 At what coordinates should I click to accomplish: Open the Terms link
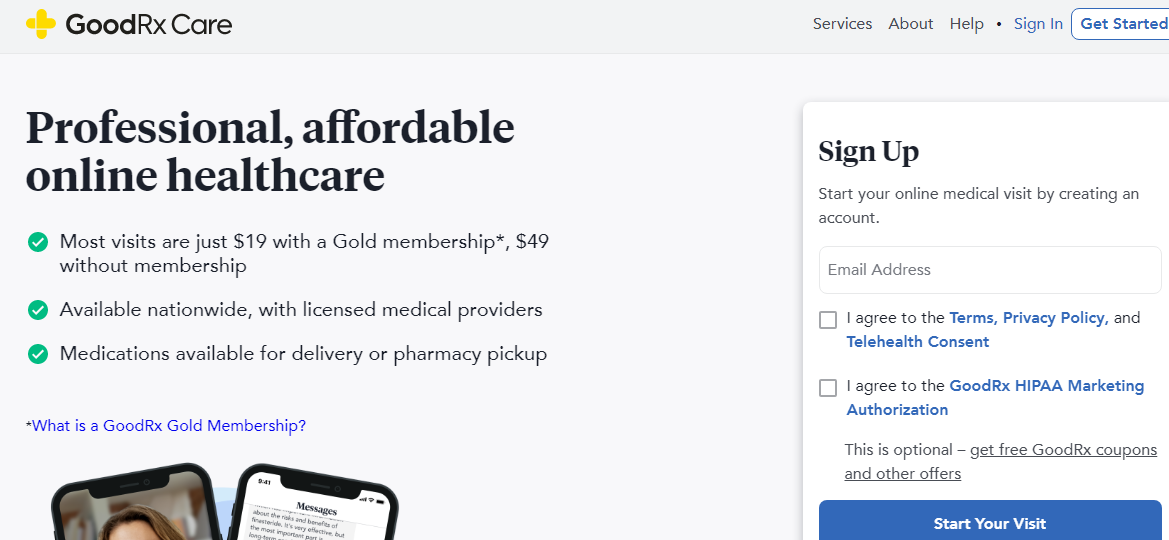[971, 318]
